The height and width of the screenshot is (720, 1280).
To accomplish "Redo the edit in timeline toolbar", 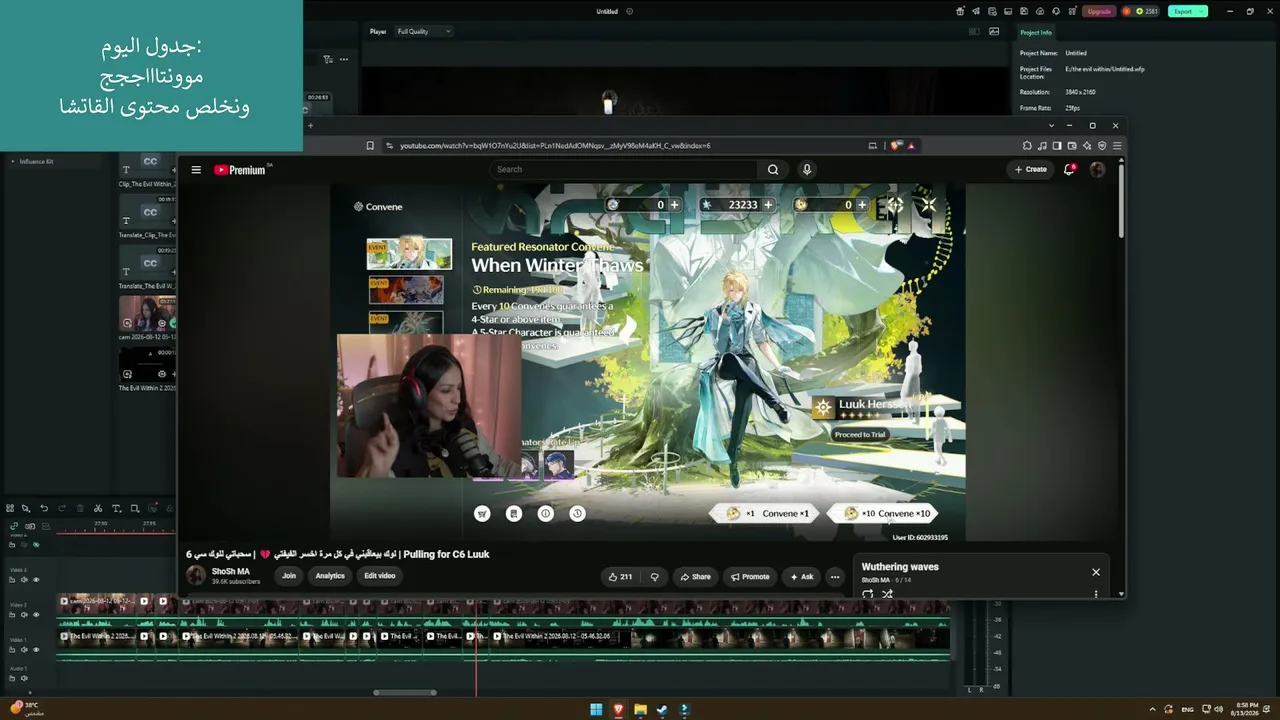I will tap(62, 509).
